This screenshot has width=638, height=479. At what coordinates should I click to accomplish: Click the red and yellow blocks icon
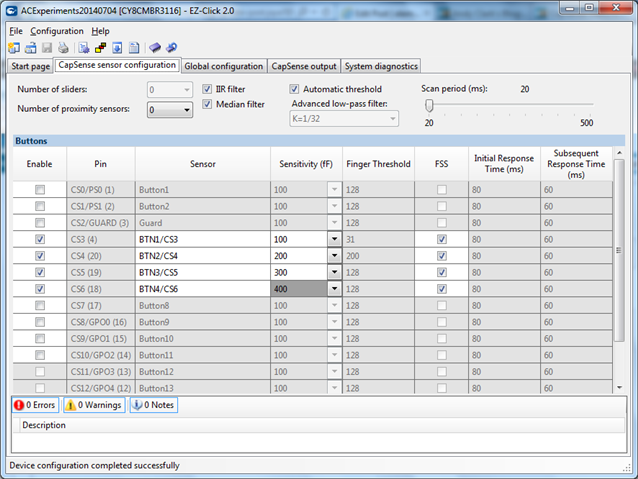[x=101, y=47]
